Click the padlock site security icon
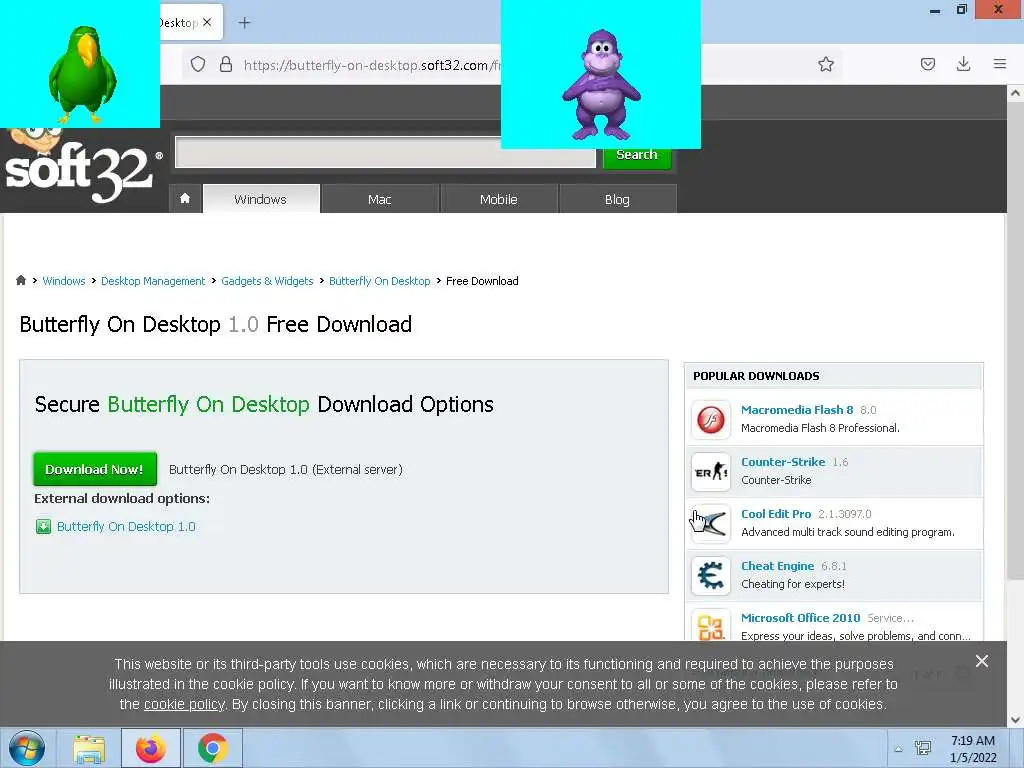This screenshot has width=1024, height=768. point(226,64)
